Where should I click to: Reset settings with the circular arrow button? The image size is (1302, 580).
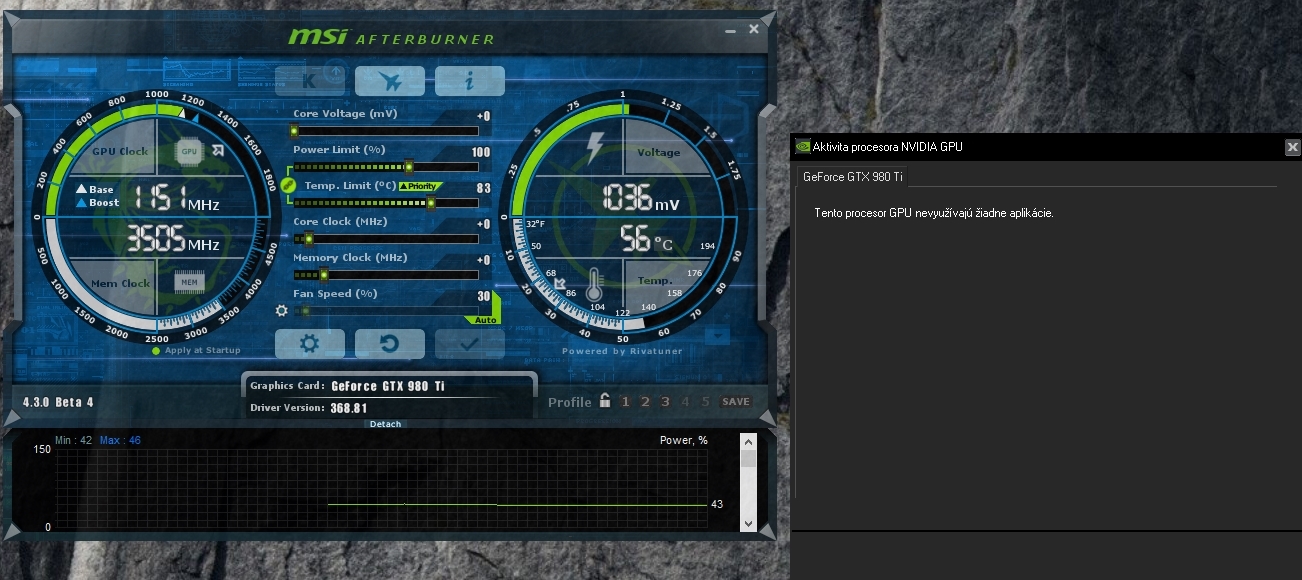[389, 344]
